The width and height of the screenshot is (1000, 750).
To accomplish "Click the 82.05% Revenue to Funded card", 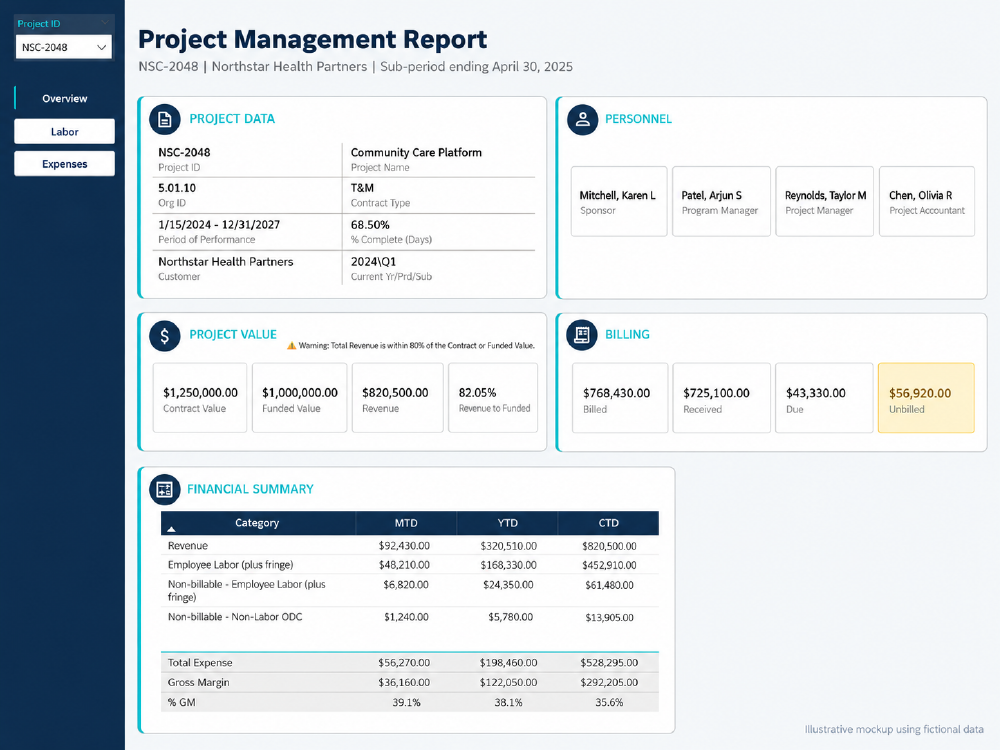I will point(493,398).
